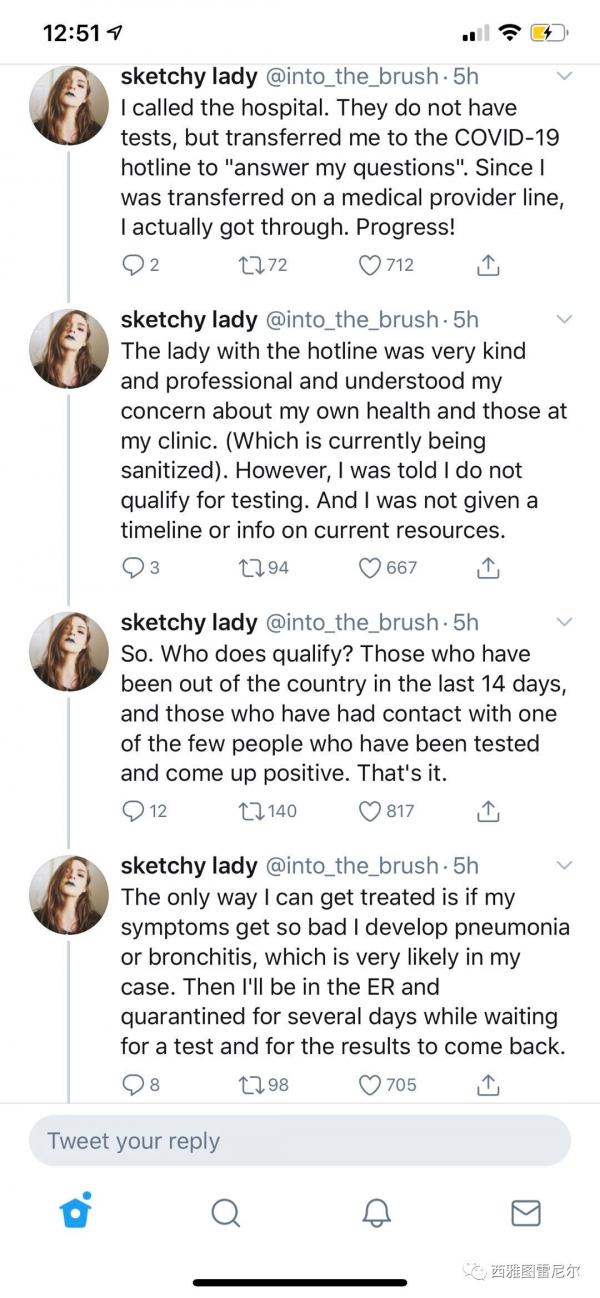Open options chevron on the first tweet

click(x=564, y=76)
